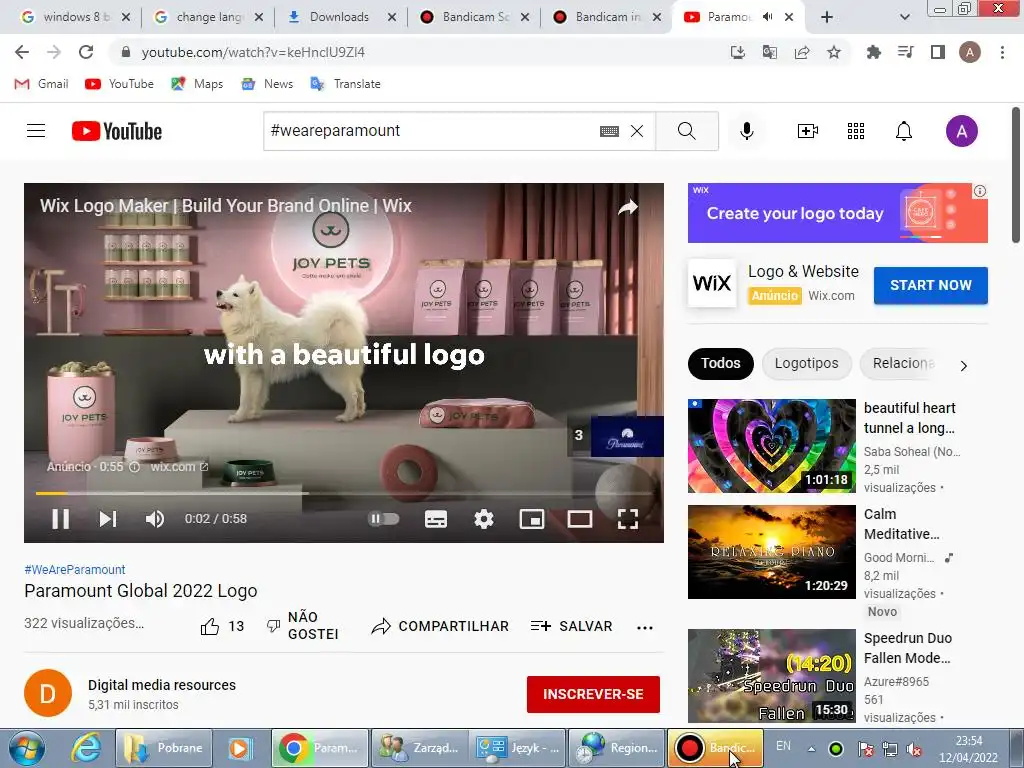1024x768 pixels.
Task: Go back in browser history
Action: click(x=22, y=52)
